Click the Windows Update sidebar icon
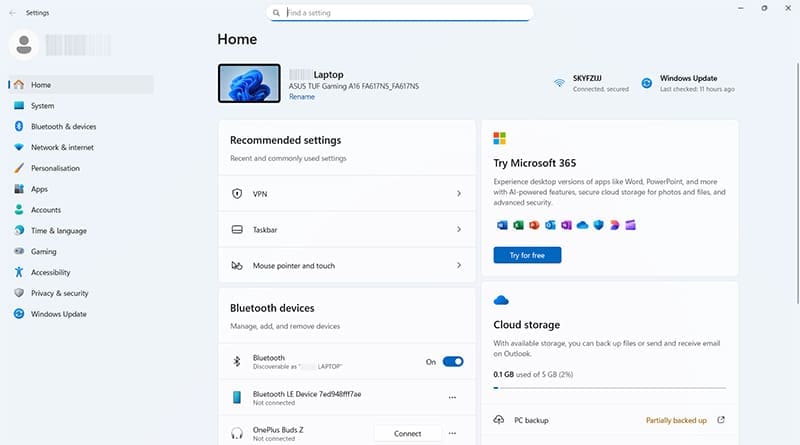Image resolution: width=800 pixels, height=445 pixels. click(x=19, y=314)
